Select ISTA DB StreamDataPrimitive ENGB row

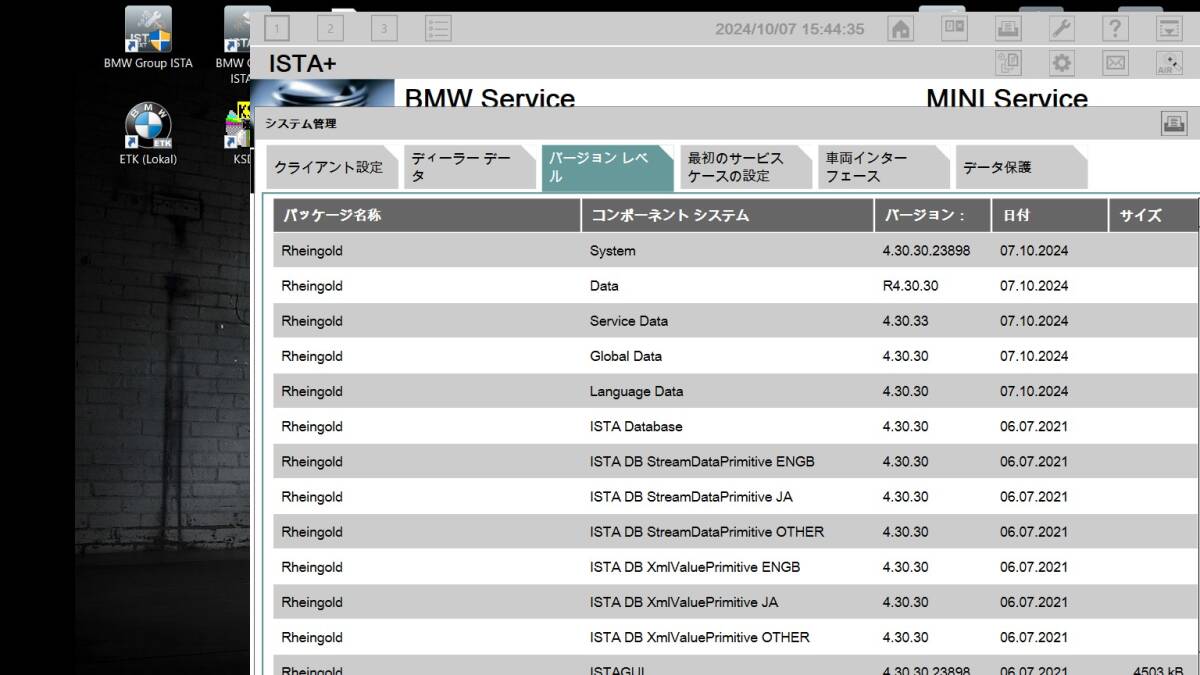(736, 461)
